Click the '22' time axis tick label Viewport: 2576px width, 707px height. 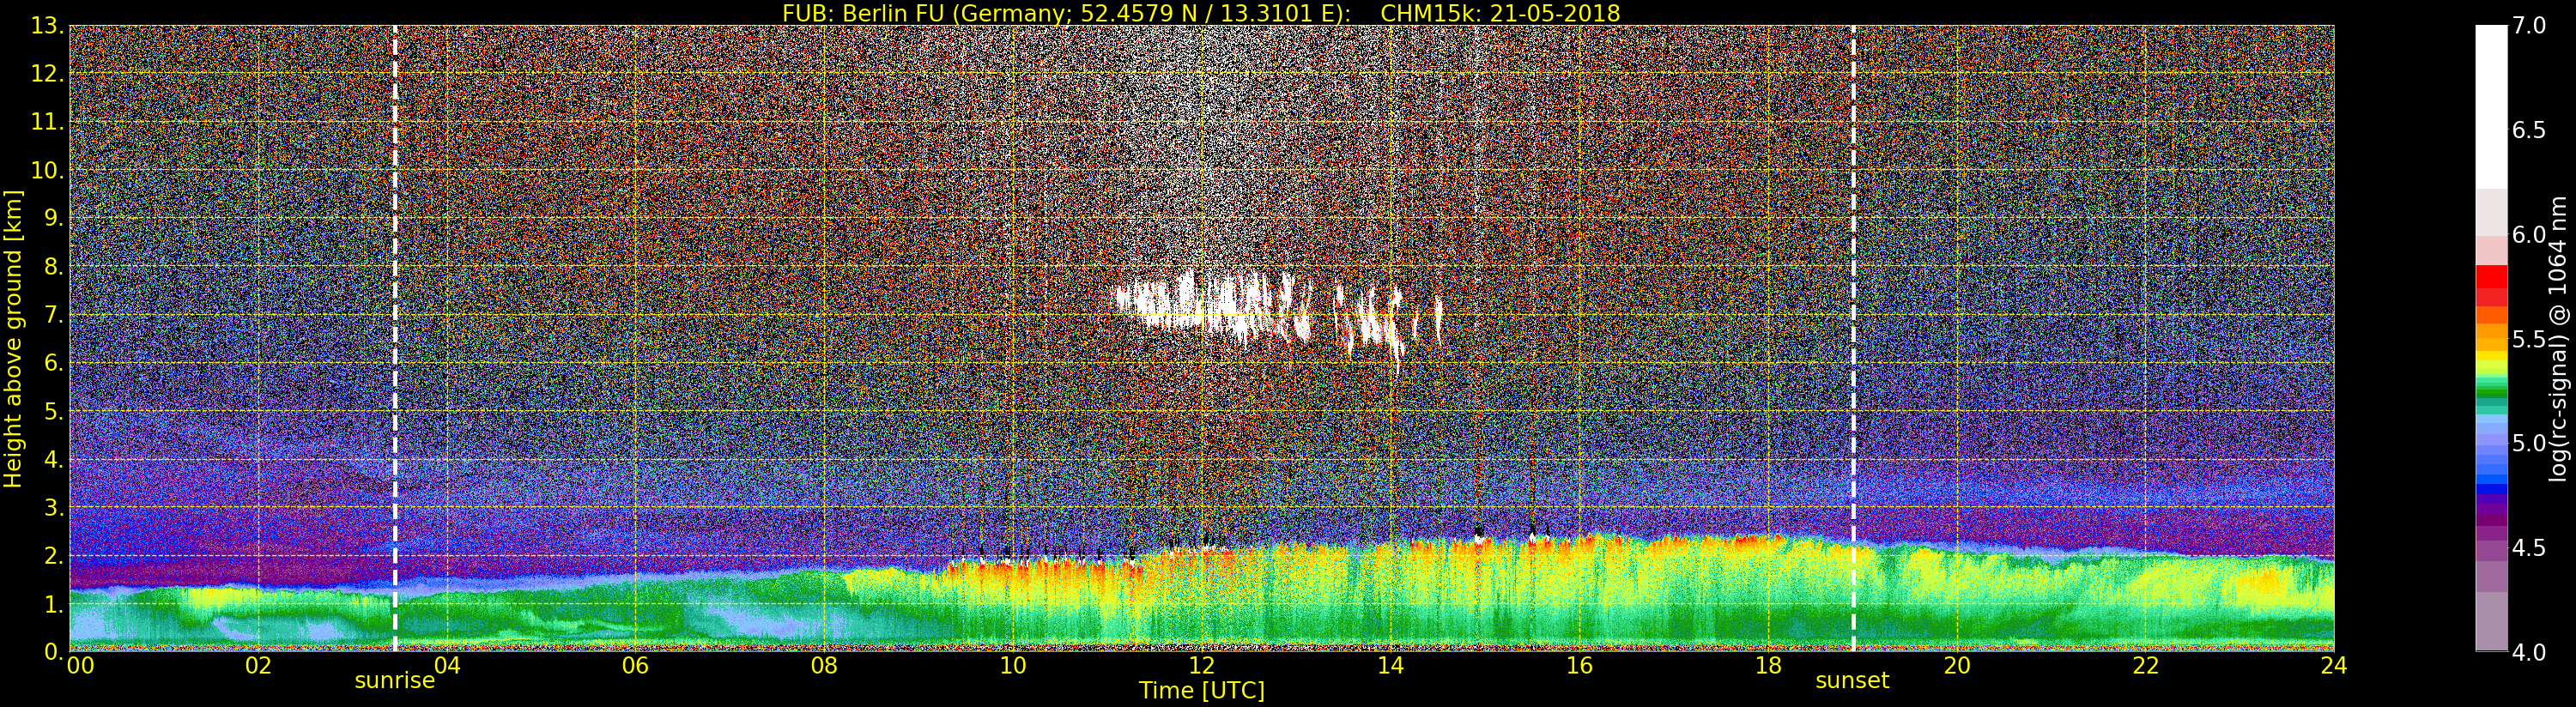coord(2146,665)
